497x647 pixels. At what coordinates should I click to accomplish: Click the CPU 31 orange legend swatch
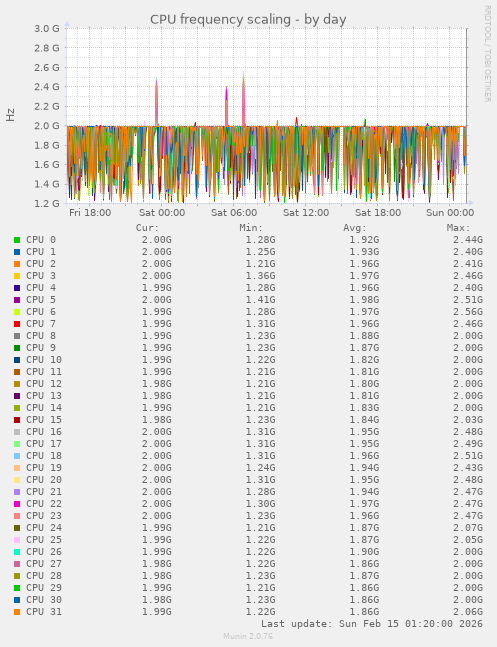point(17,612)
